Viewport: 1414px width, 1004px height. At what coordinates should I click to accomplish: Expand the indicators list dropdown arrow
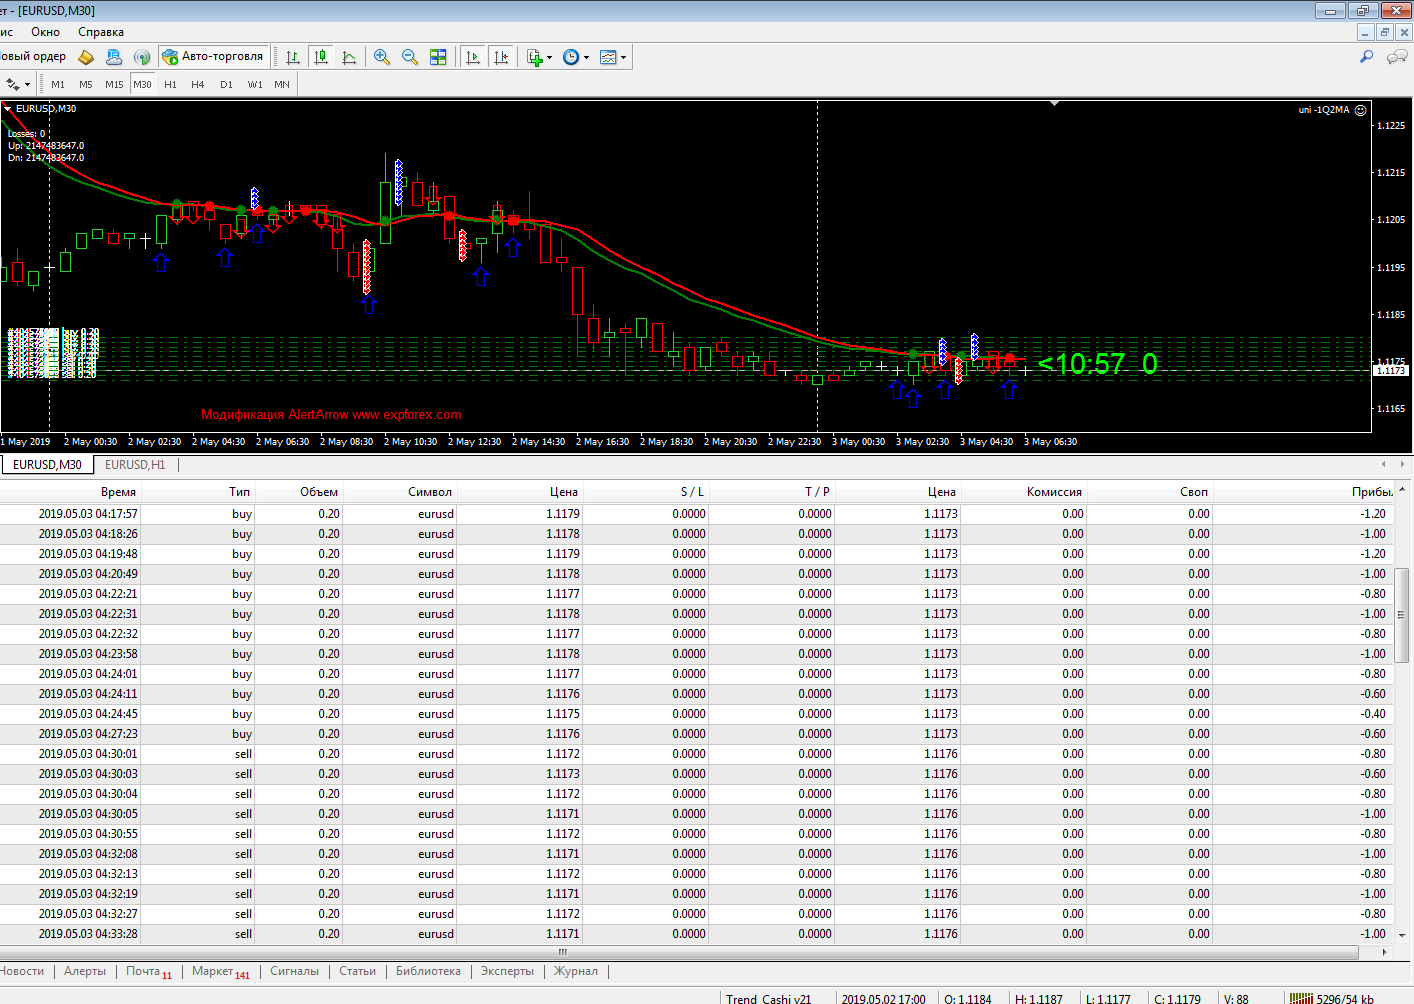549,58
